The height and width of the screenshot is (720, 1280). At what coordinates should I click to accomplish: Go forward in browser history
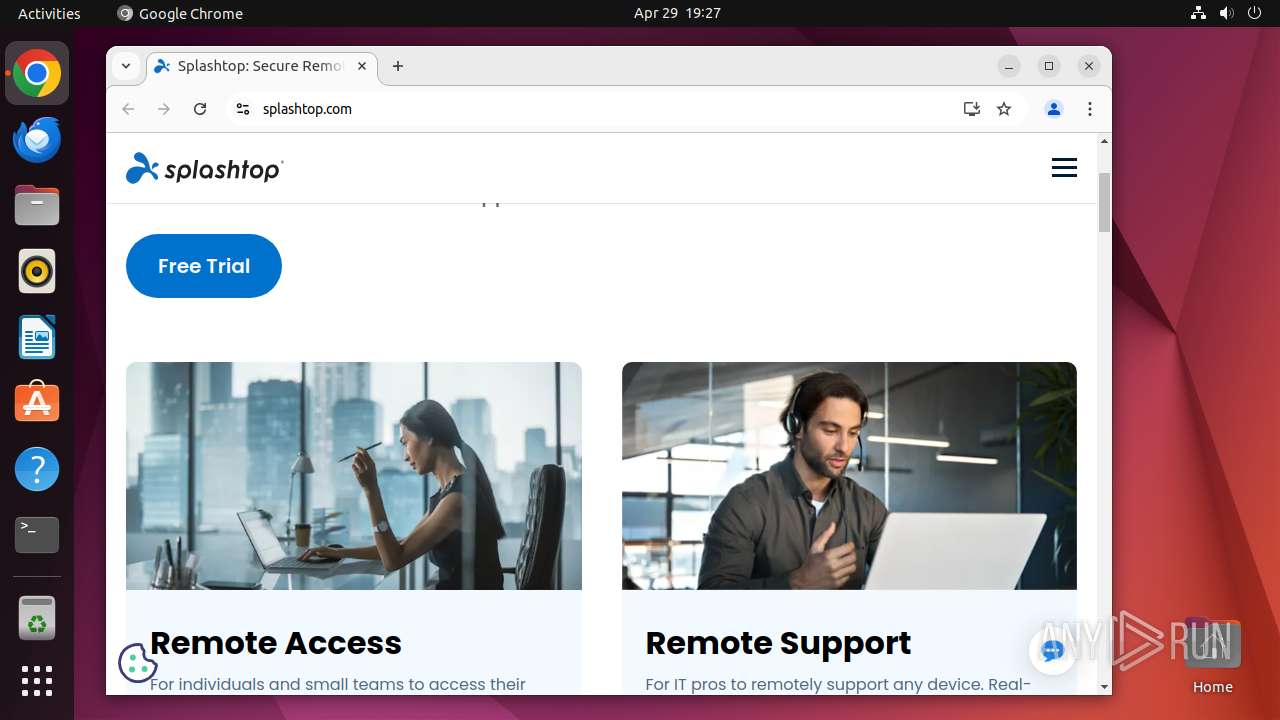point(164,109)
